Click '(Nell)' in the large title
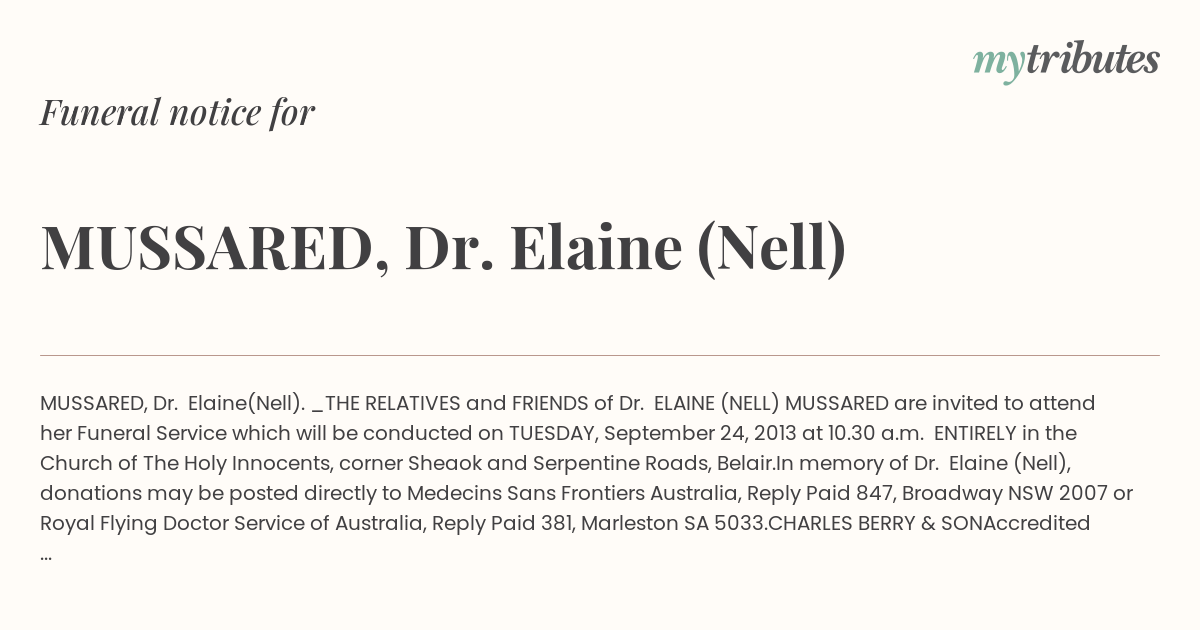The height and width of the screenshot is (630, 1200). coord(771,249)
